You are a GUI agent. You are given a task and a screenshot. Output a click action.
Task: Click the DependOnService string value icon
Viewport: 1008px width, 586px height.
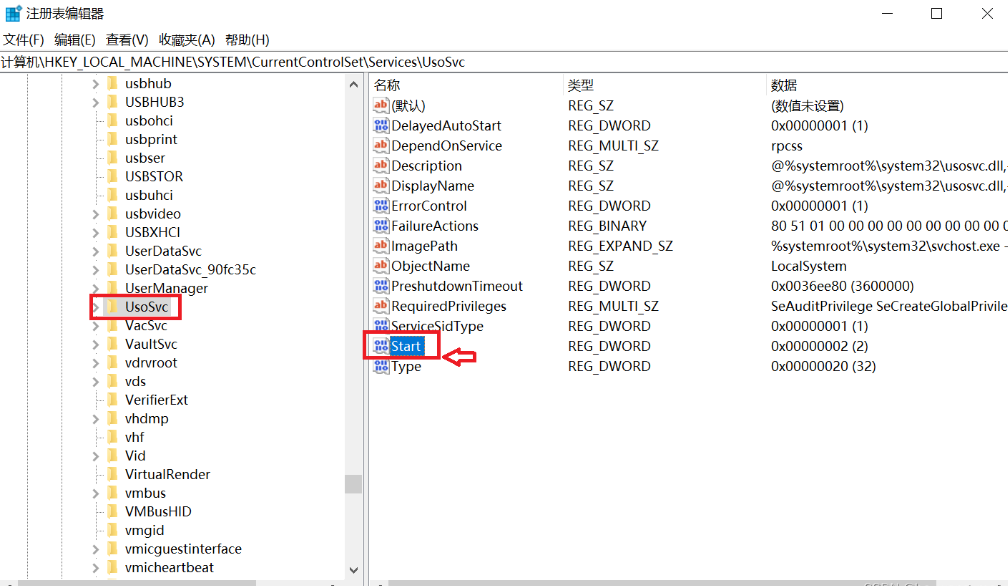pos(380,146)
